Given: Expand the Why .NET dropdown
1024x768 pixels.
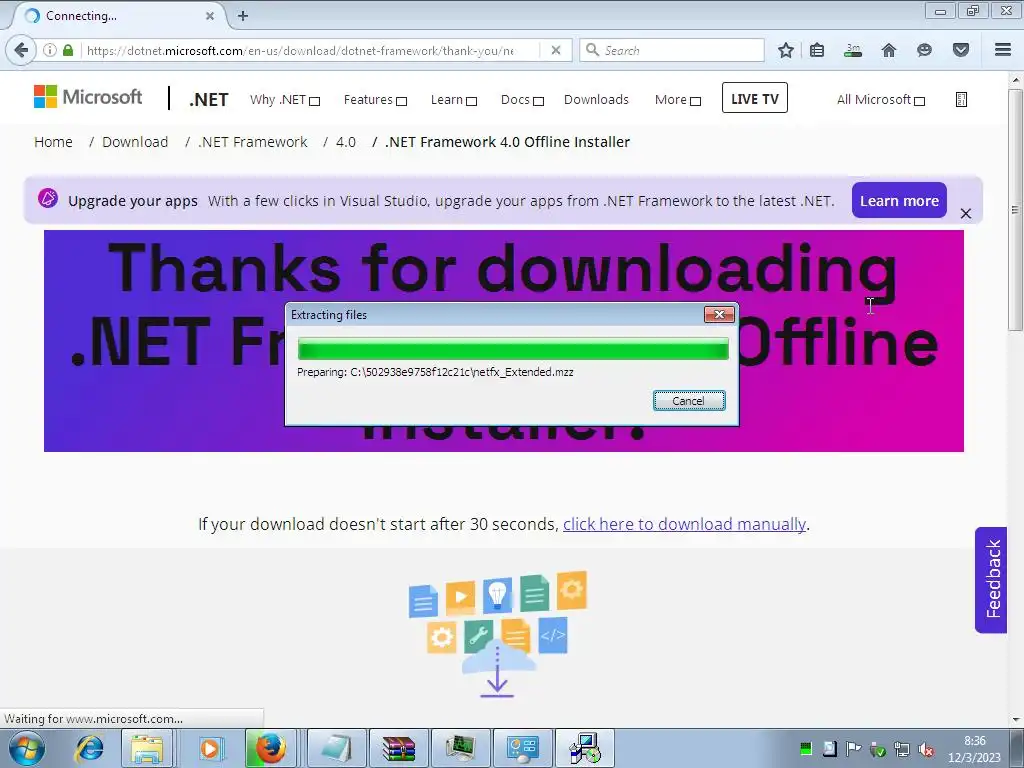Looking at the screenshot, I should pos(285,100).
